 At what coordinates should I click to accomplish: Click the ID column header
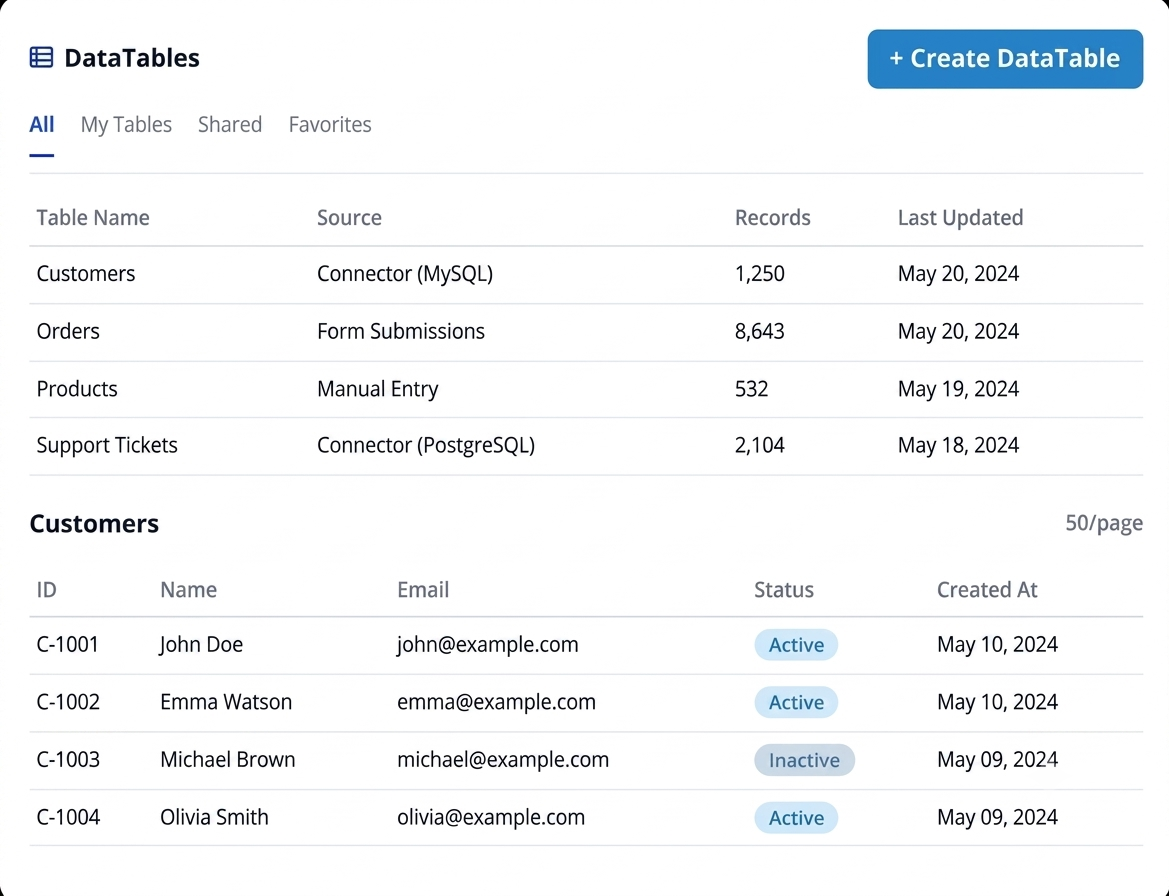click(46, 590)
